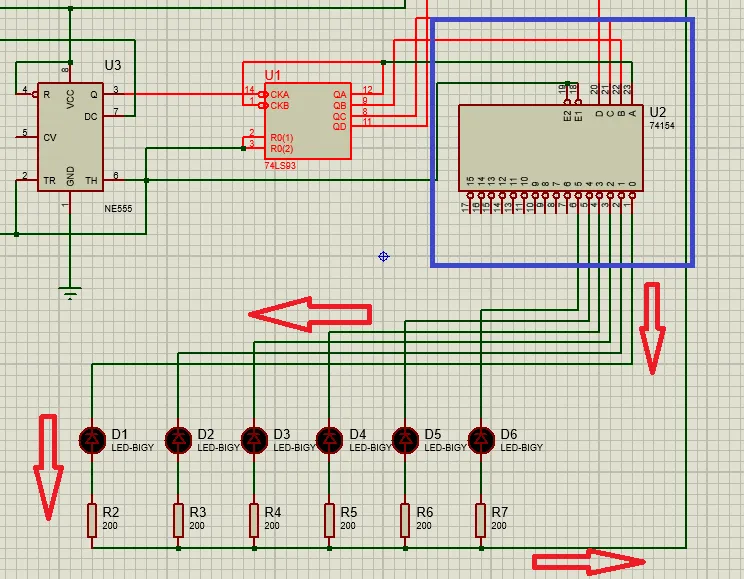Click the E2 enable label on U2
Screen dimensions: 744x579
click(x=567, y=116)
